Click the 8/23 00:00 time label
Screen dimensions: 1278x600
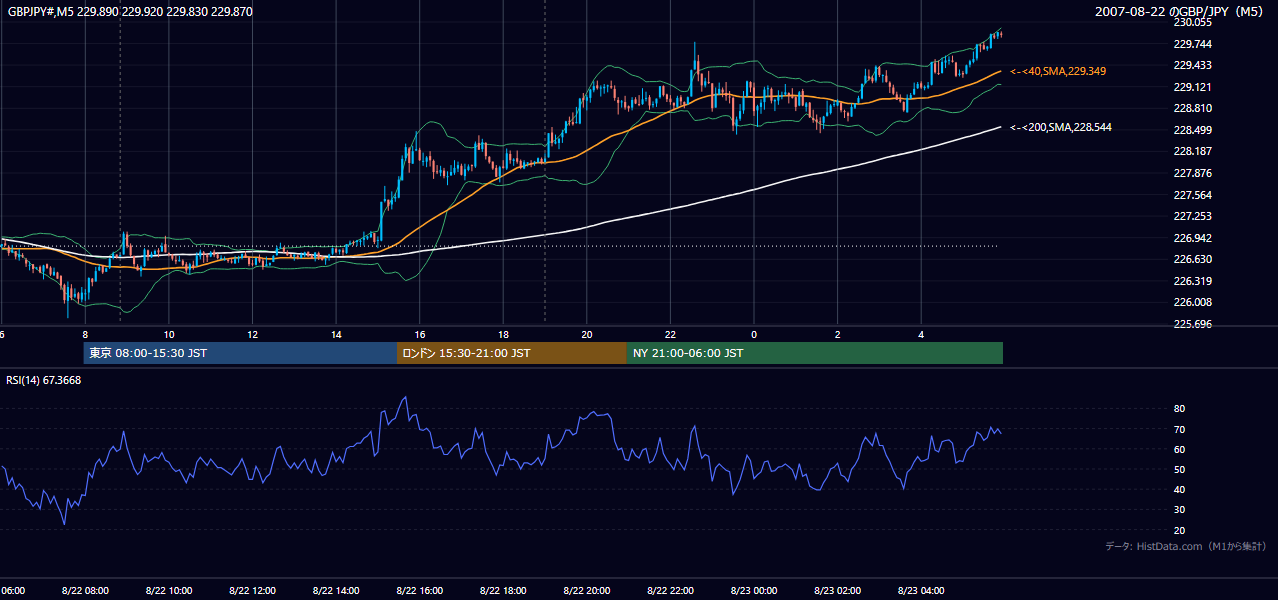(x=754, y=591)
